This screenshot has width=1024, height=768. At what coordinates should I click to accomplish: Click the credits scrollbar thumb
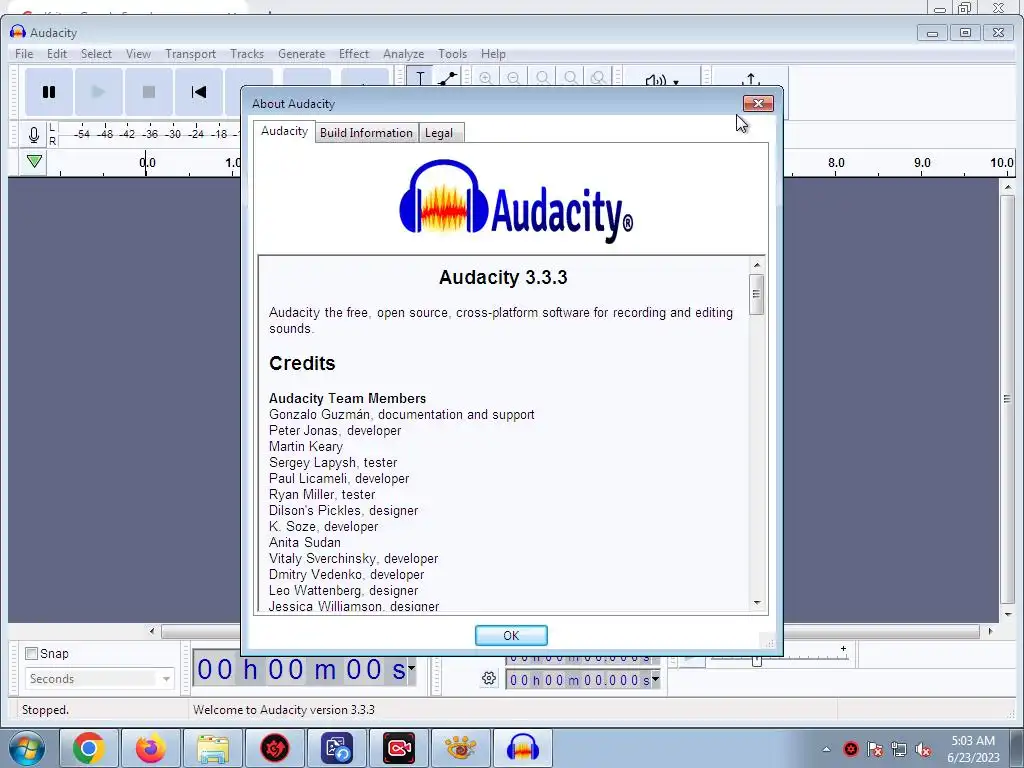click(x=757, y=295)
